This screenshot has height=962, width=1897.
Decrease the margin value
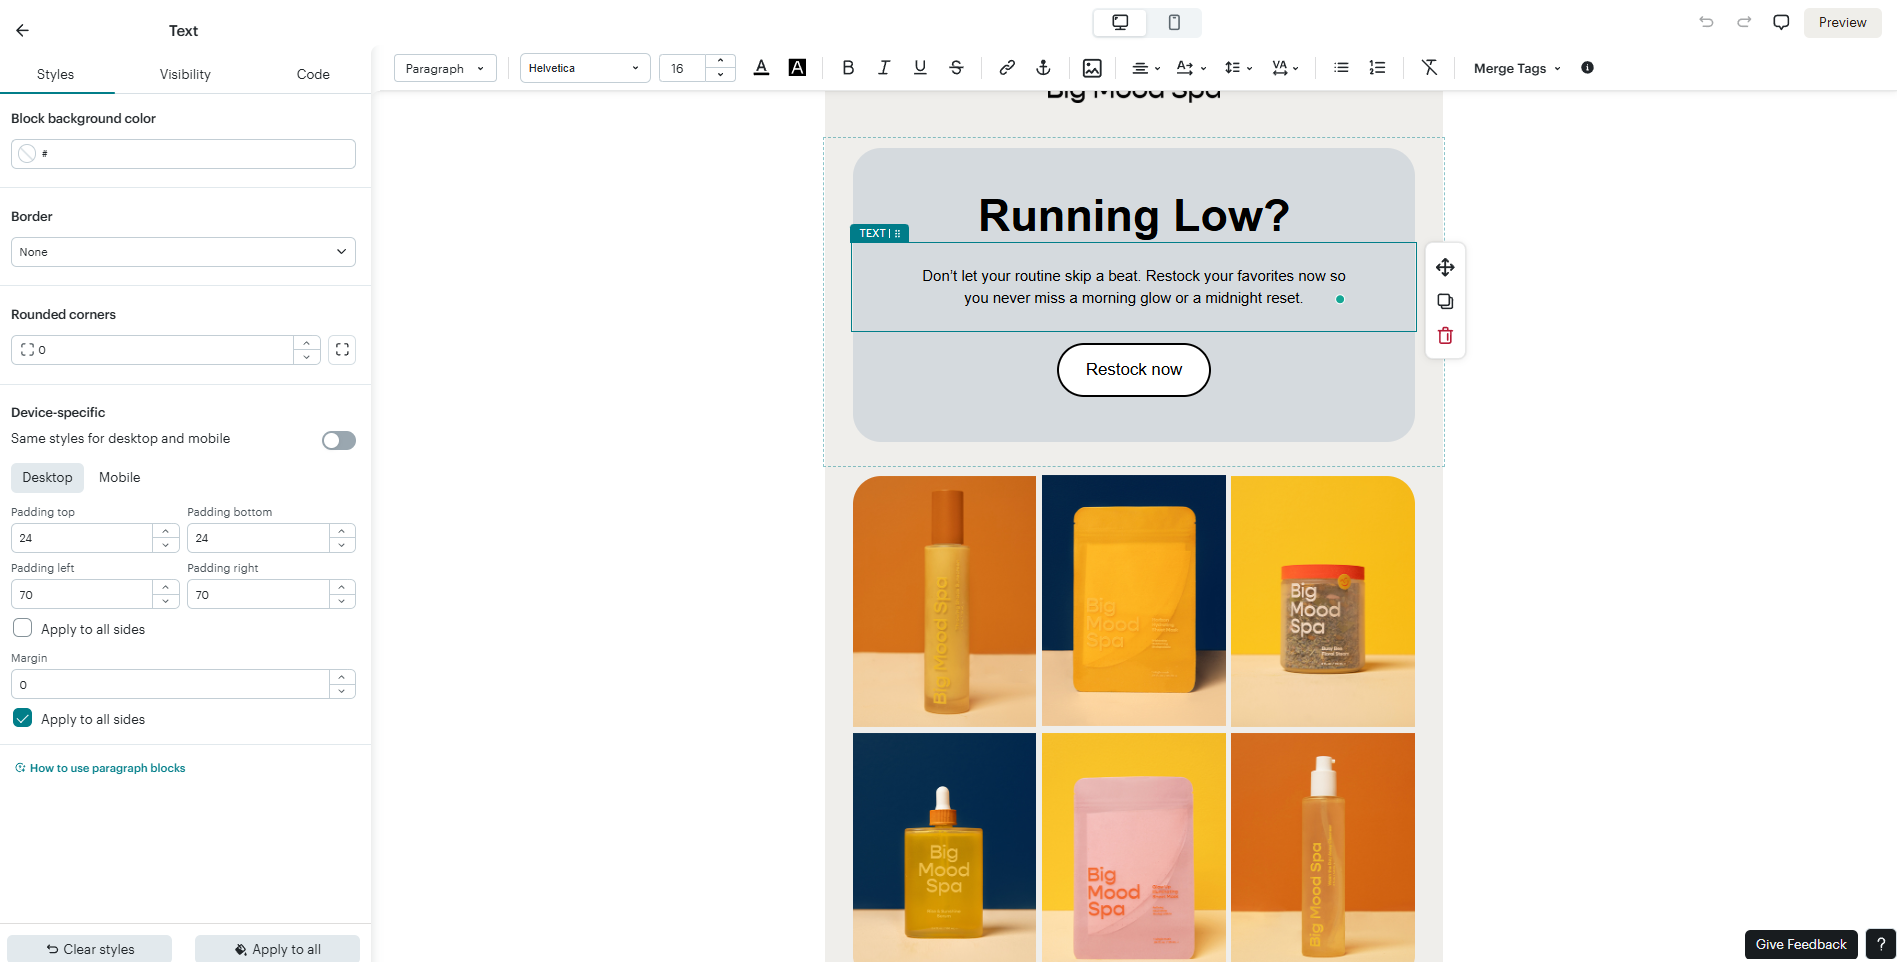click(x=342, y=691)
